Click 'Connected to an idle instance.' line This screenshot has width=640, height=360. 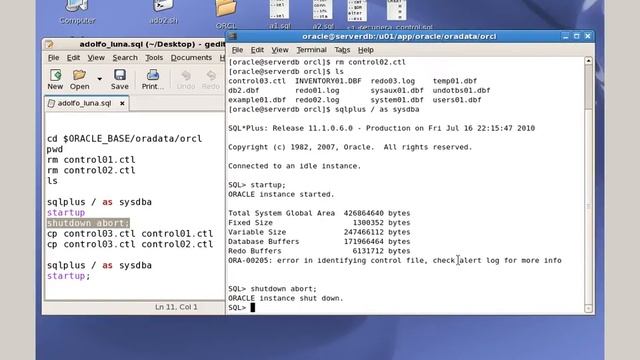pos(295,166)
